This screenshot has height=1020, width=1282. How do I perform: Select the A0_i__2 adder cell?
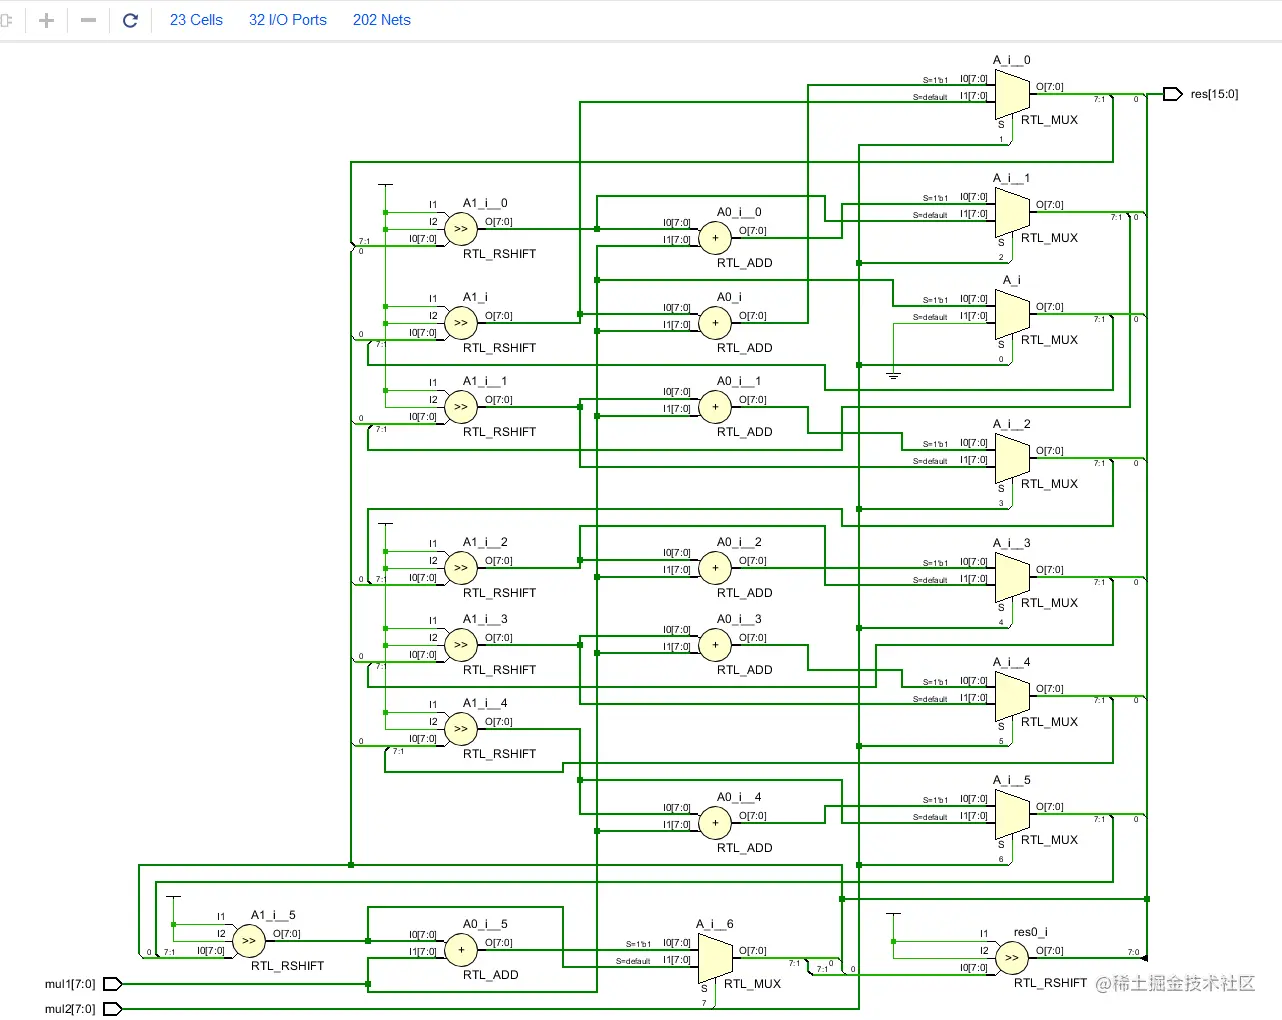click(x=715, y=568)
